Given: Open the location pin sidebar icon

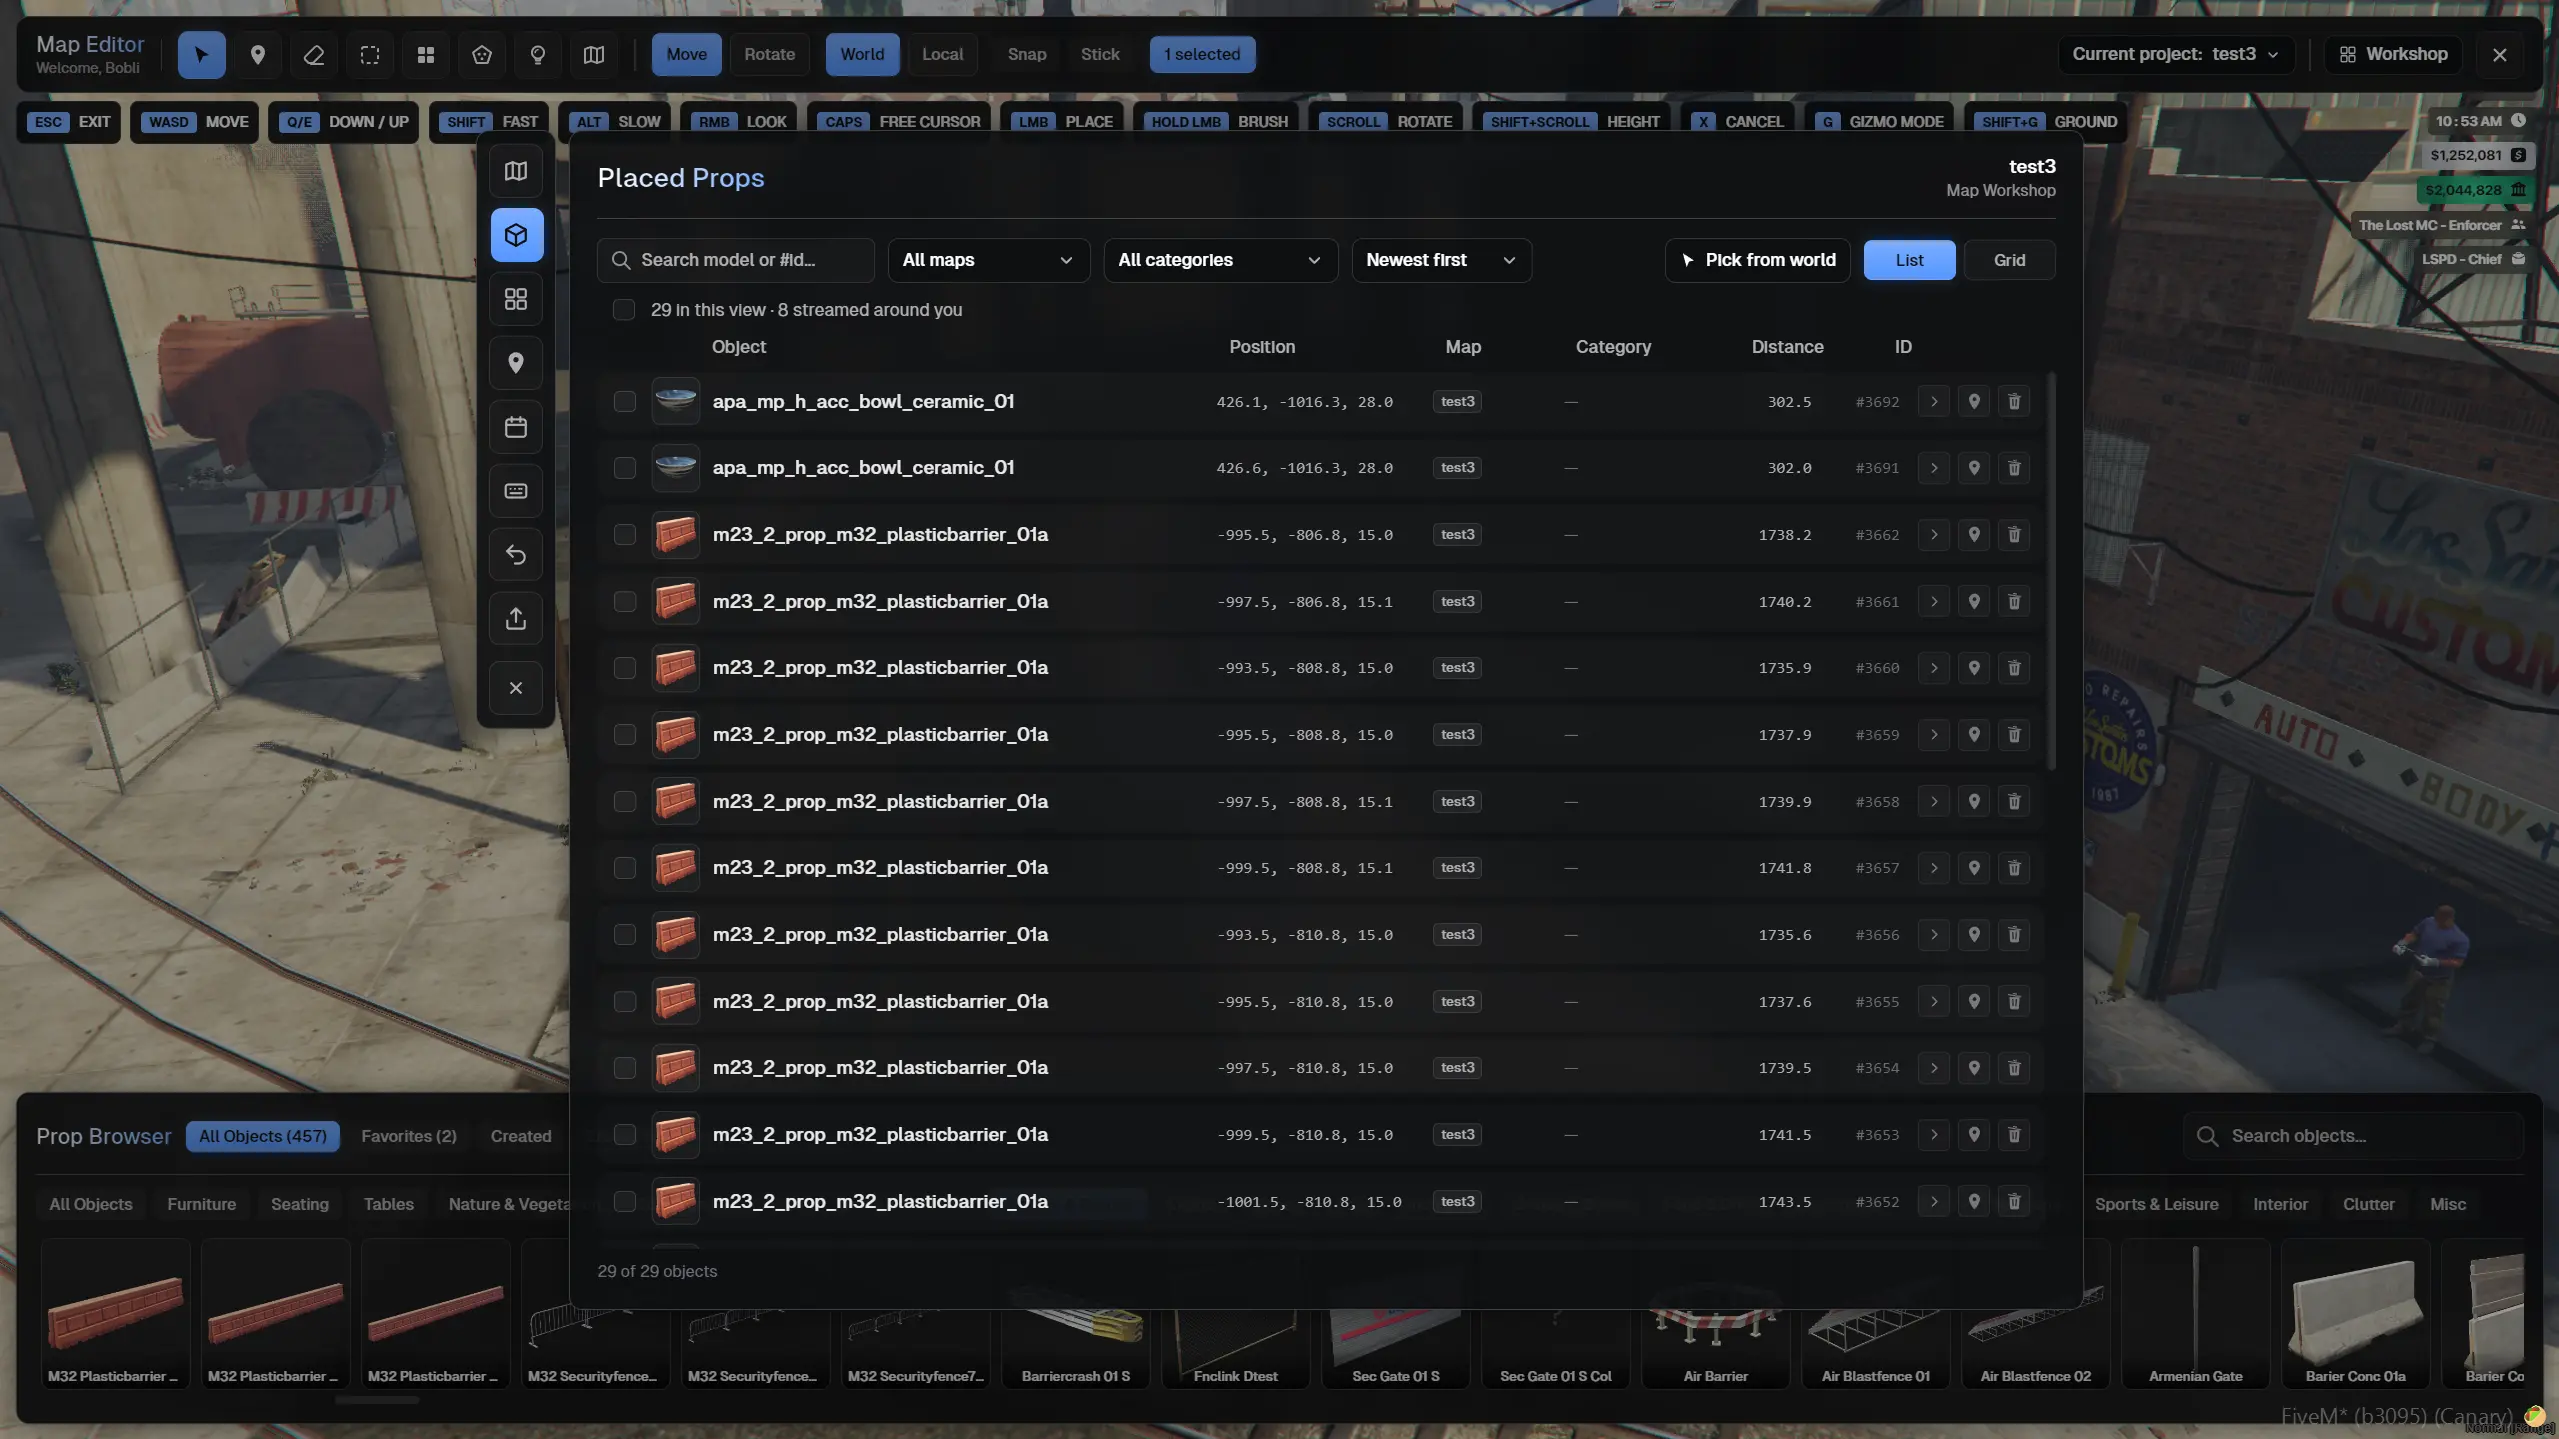Looking at the screenshot, I should pos(516,363).
